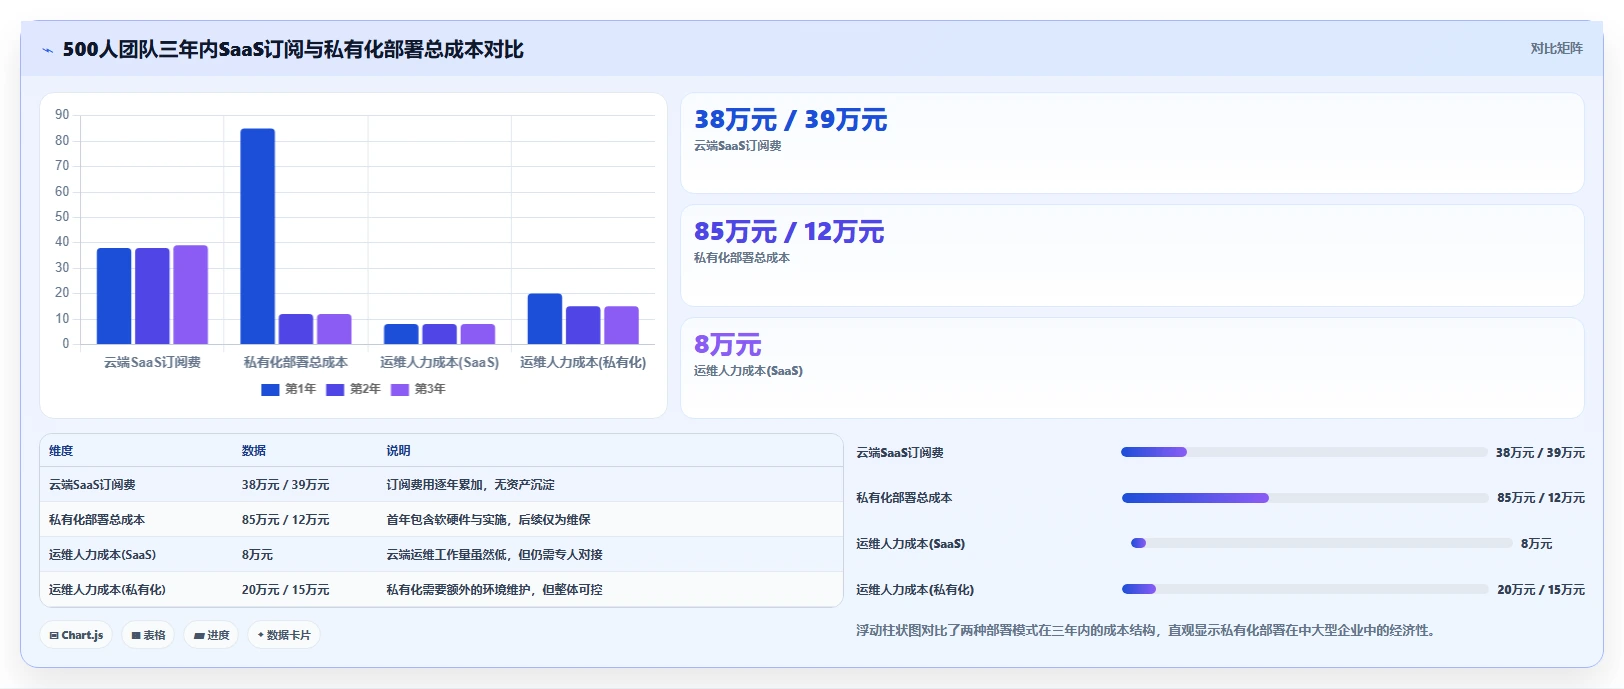
Task: Select the table row cell 运维人力成本(私有化)
Action: (107, 590)
